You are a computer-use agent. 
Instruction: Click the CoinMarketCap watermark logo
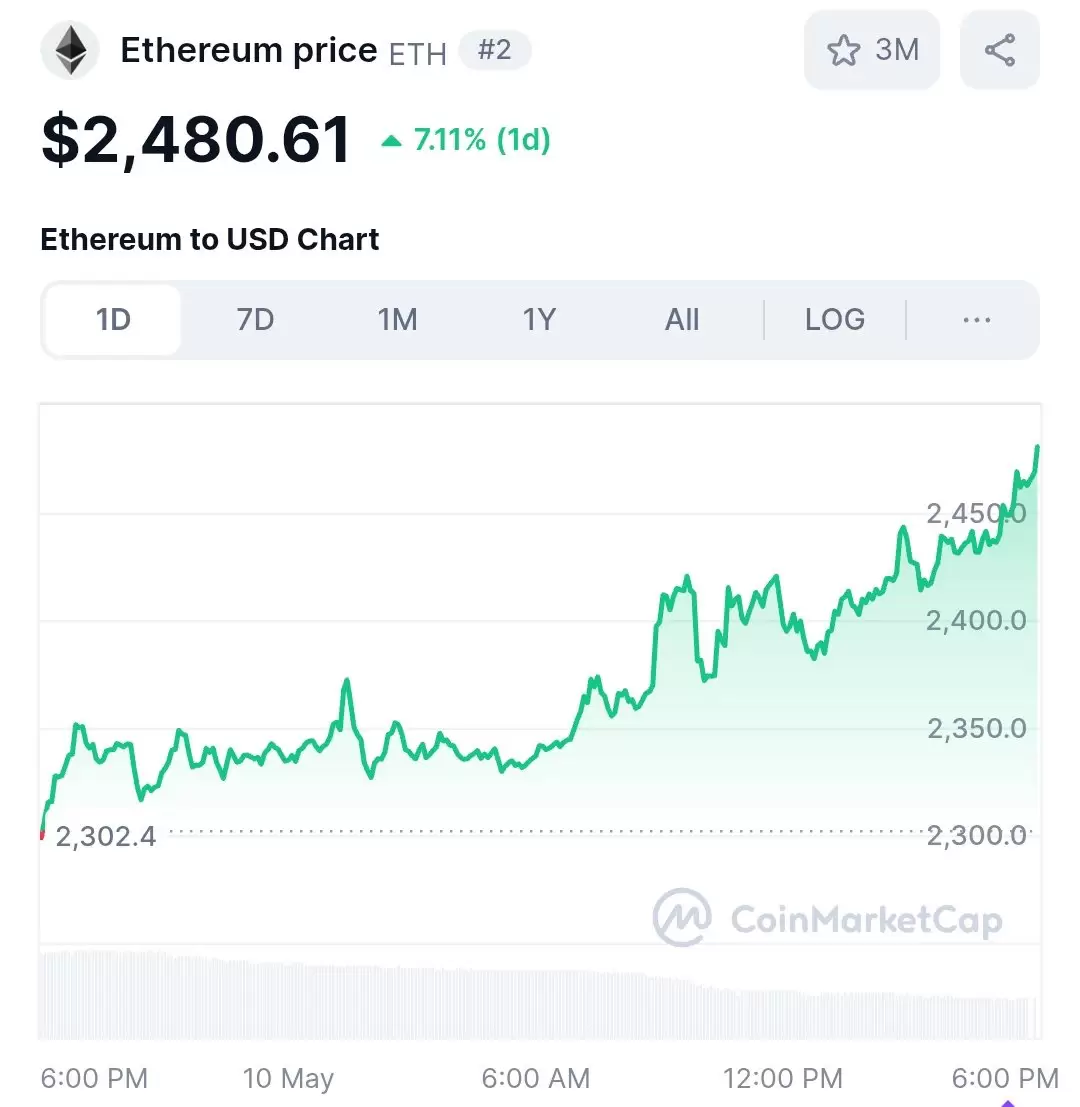828,918
